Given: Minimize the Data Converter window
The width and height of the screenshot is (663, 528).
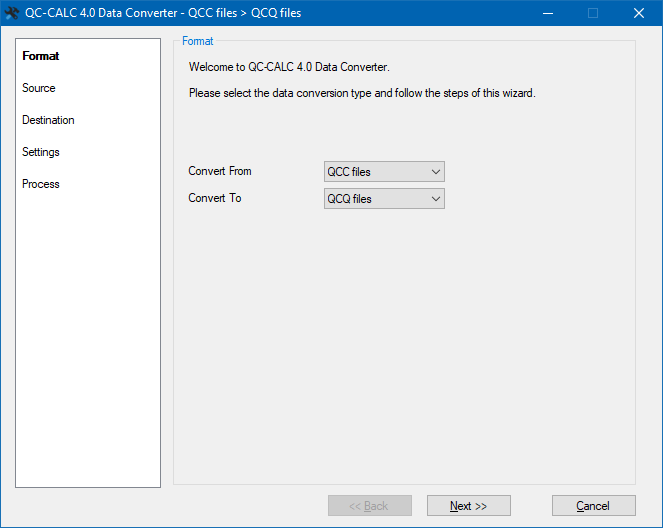Looking at the screenshot, I should coord(547,13).
